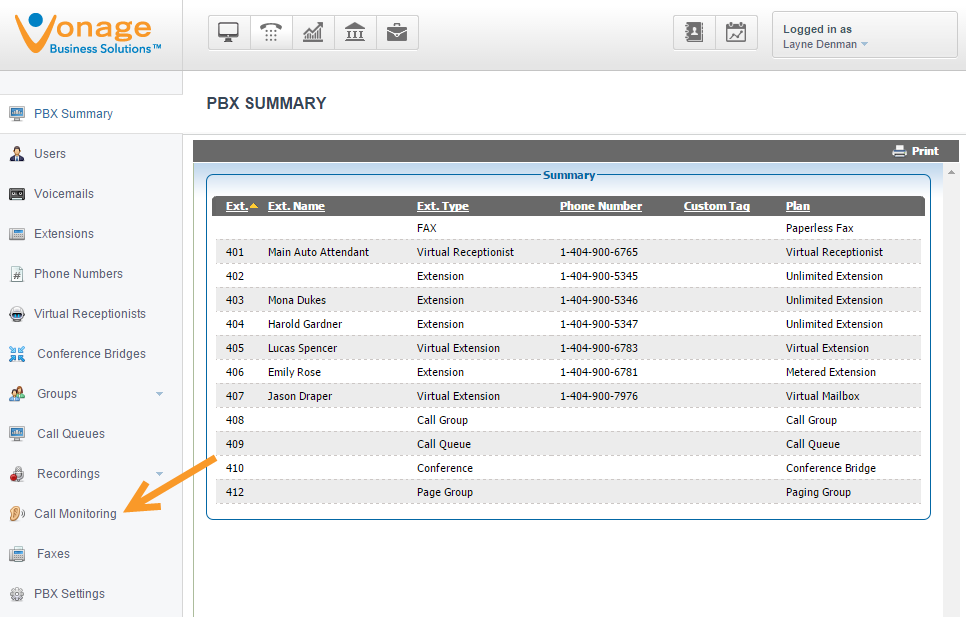Toggle the Ext. column sort arrow
Screen dimensions: 966x617
253,206
